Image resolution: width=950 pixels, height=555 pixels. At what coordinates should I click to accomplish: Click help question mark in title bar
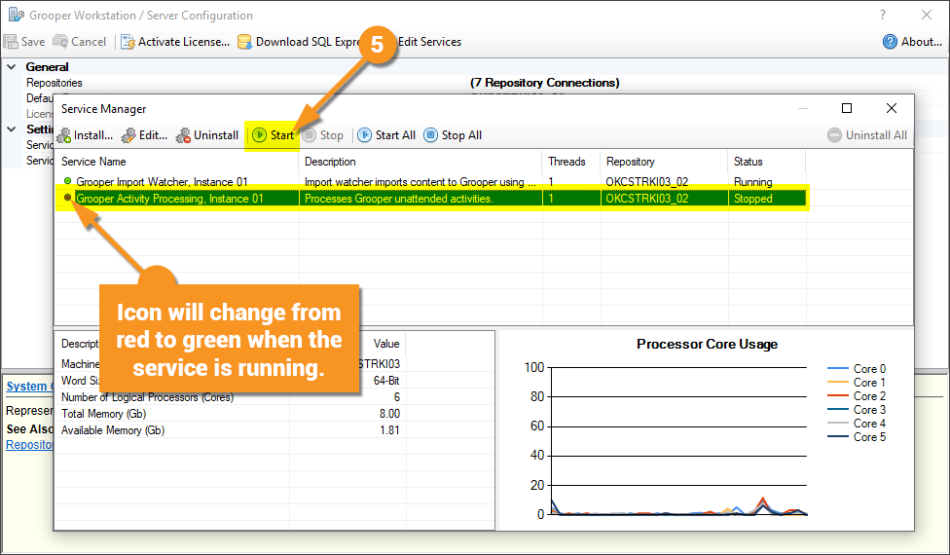point(883,15)
